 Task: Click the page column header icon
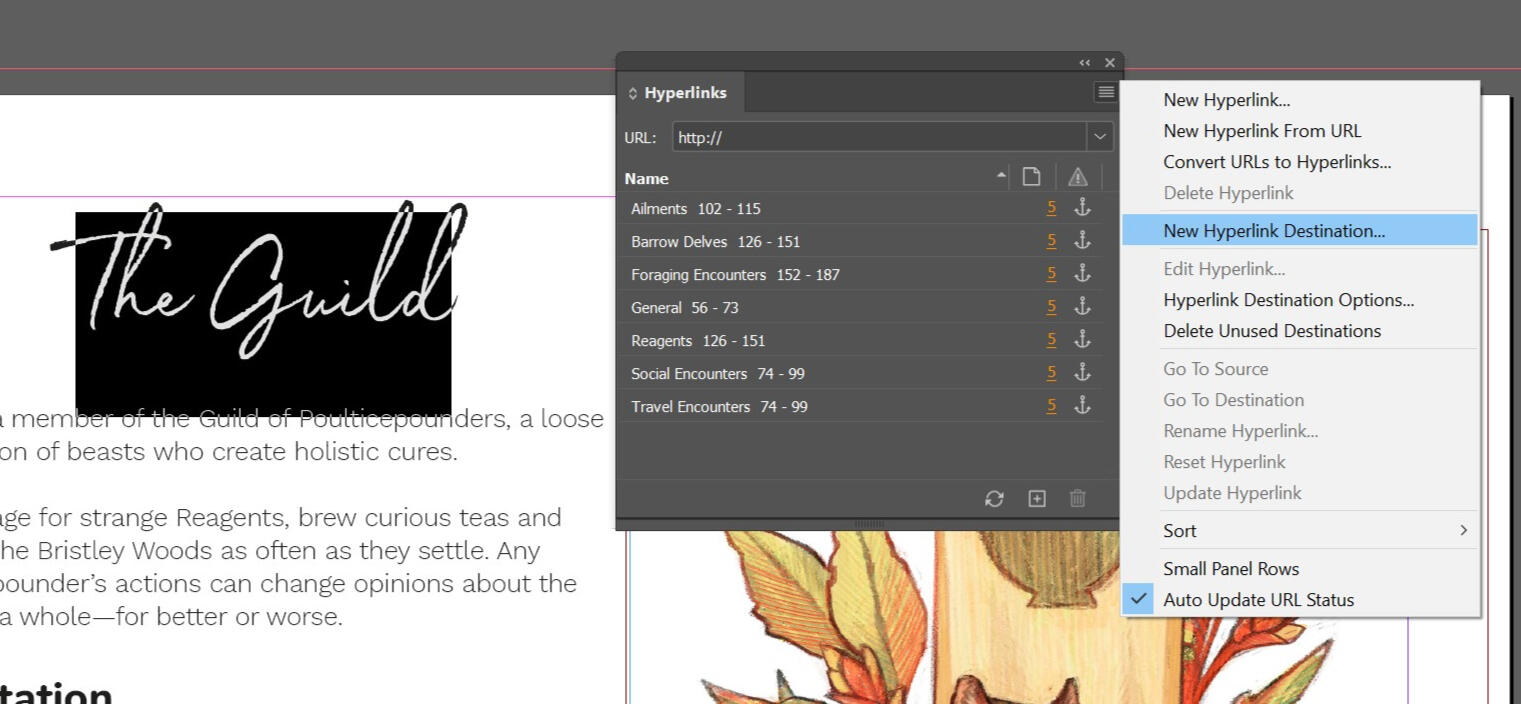click(1031, 176)
